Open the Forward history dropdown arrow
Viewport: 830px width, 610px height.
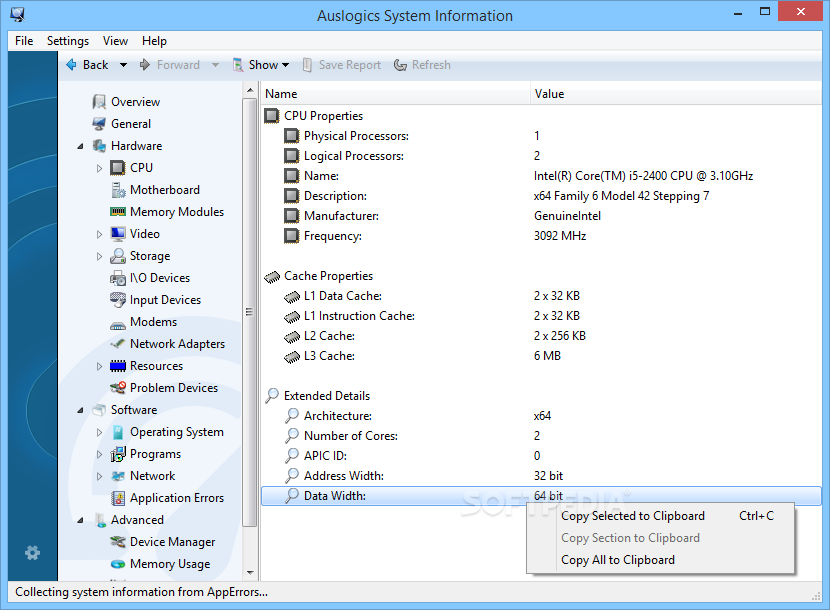click(x=215, y=65)
